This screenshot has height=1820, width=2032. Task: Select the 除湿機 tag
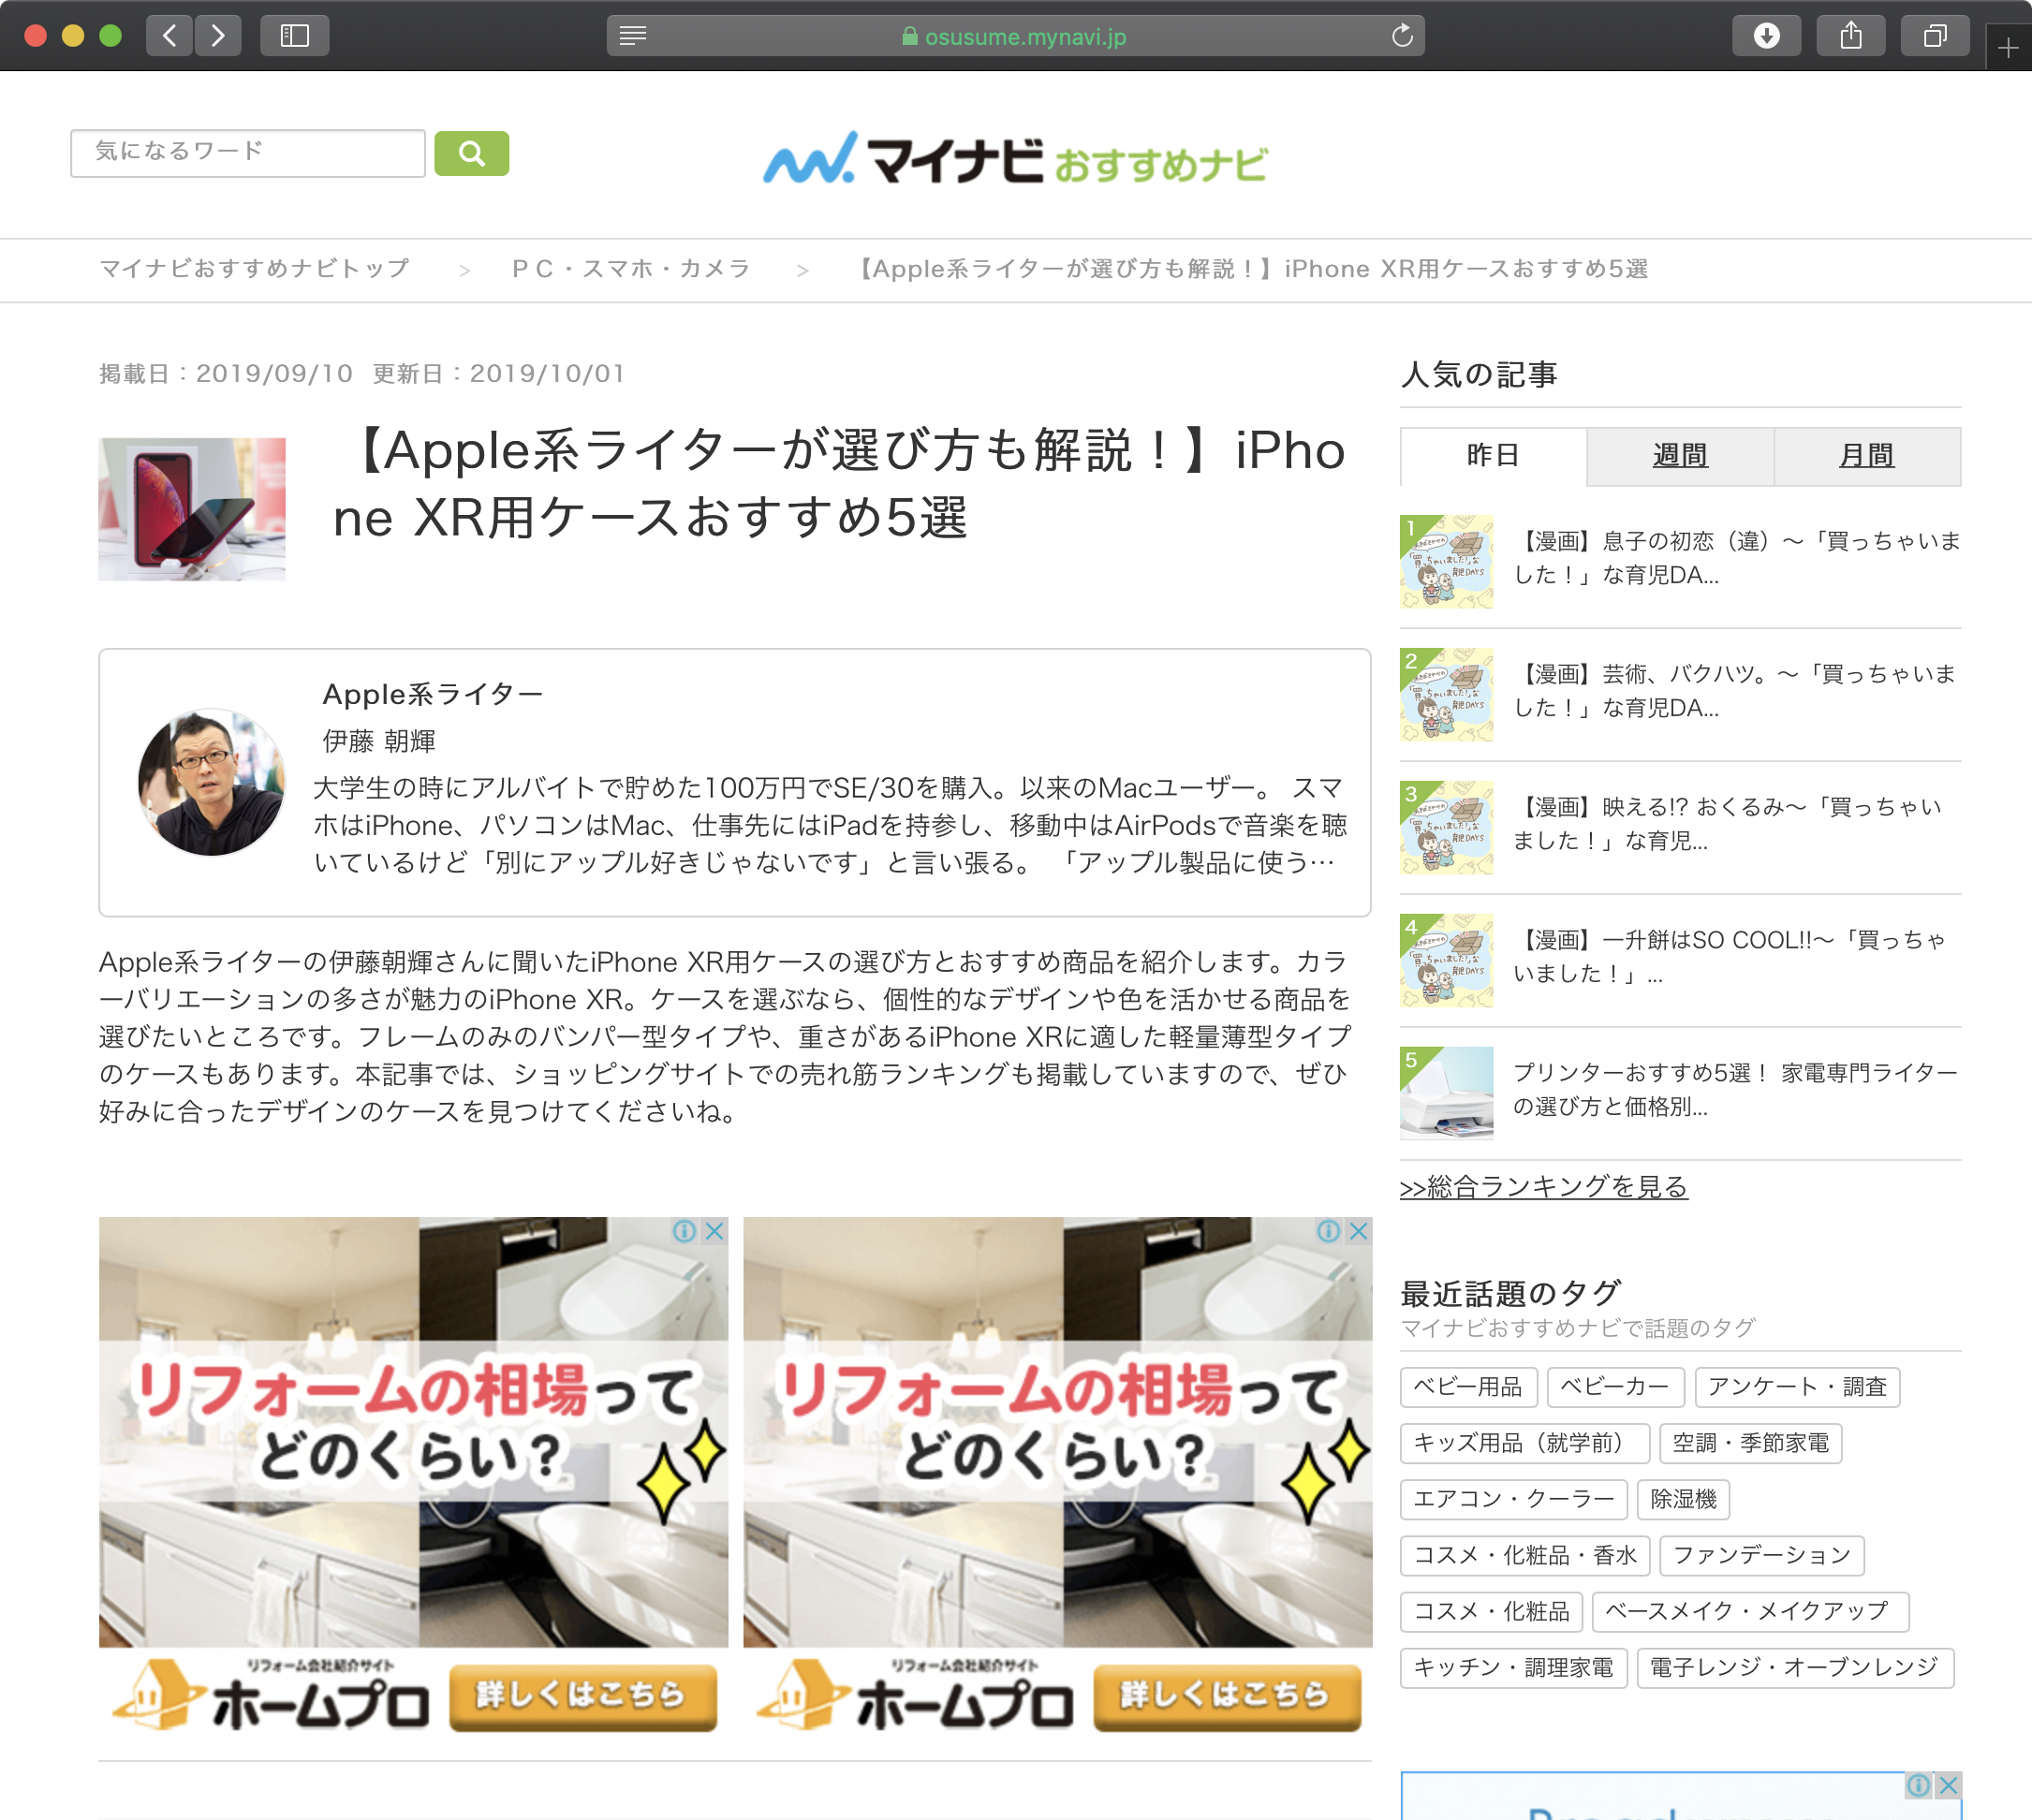(x=1684, y=1499)
